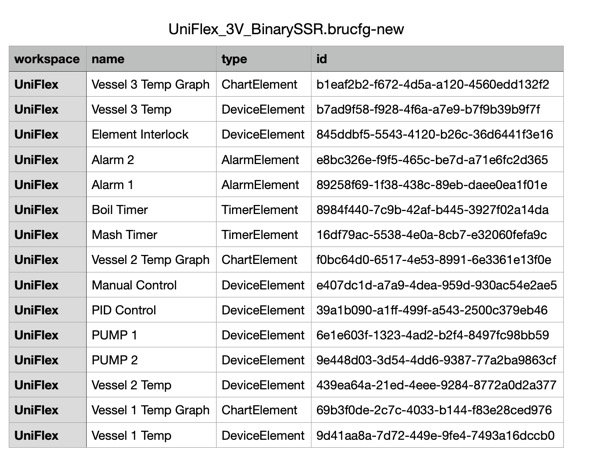Select the table title UniFlex_3V_BinarySSR.brucfg-new
The height and width of the screenshot is (473, 596).
point(286,29)
